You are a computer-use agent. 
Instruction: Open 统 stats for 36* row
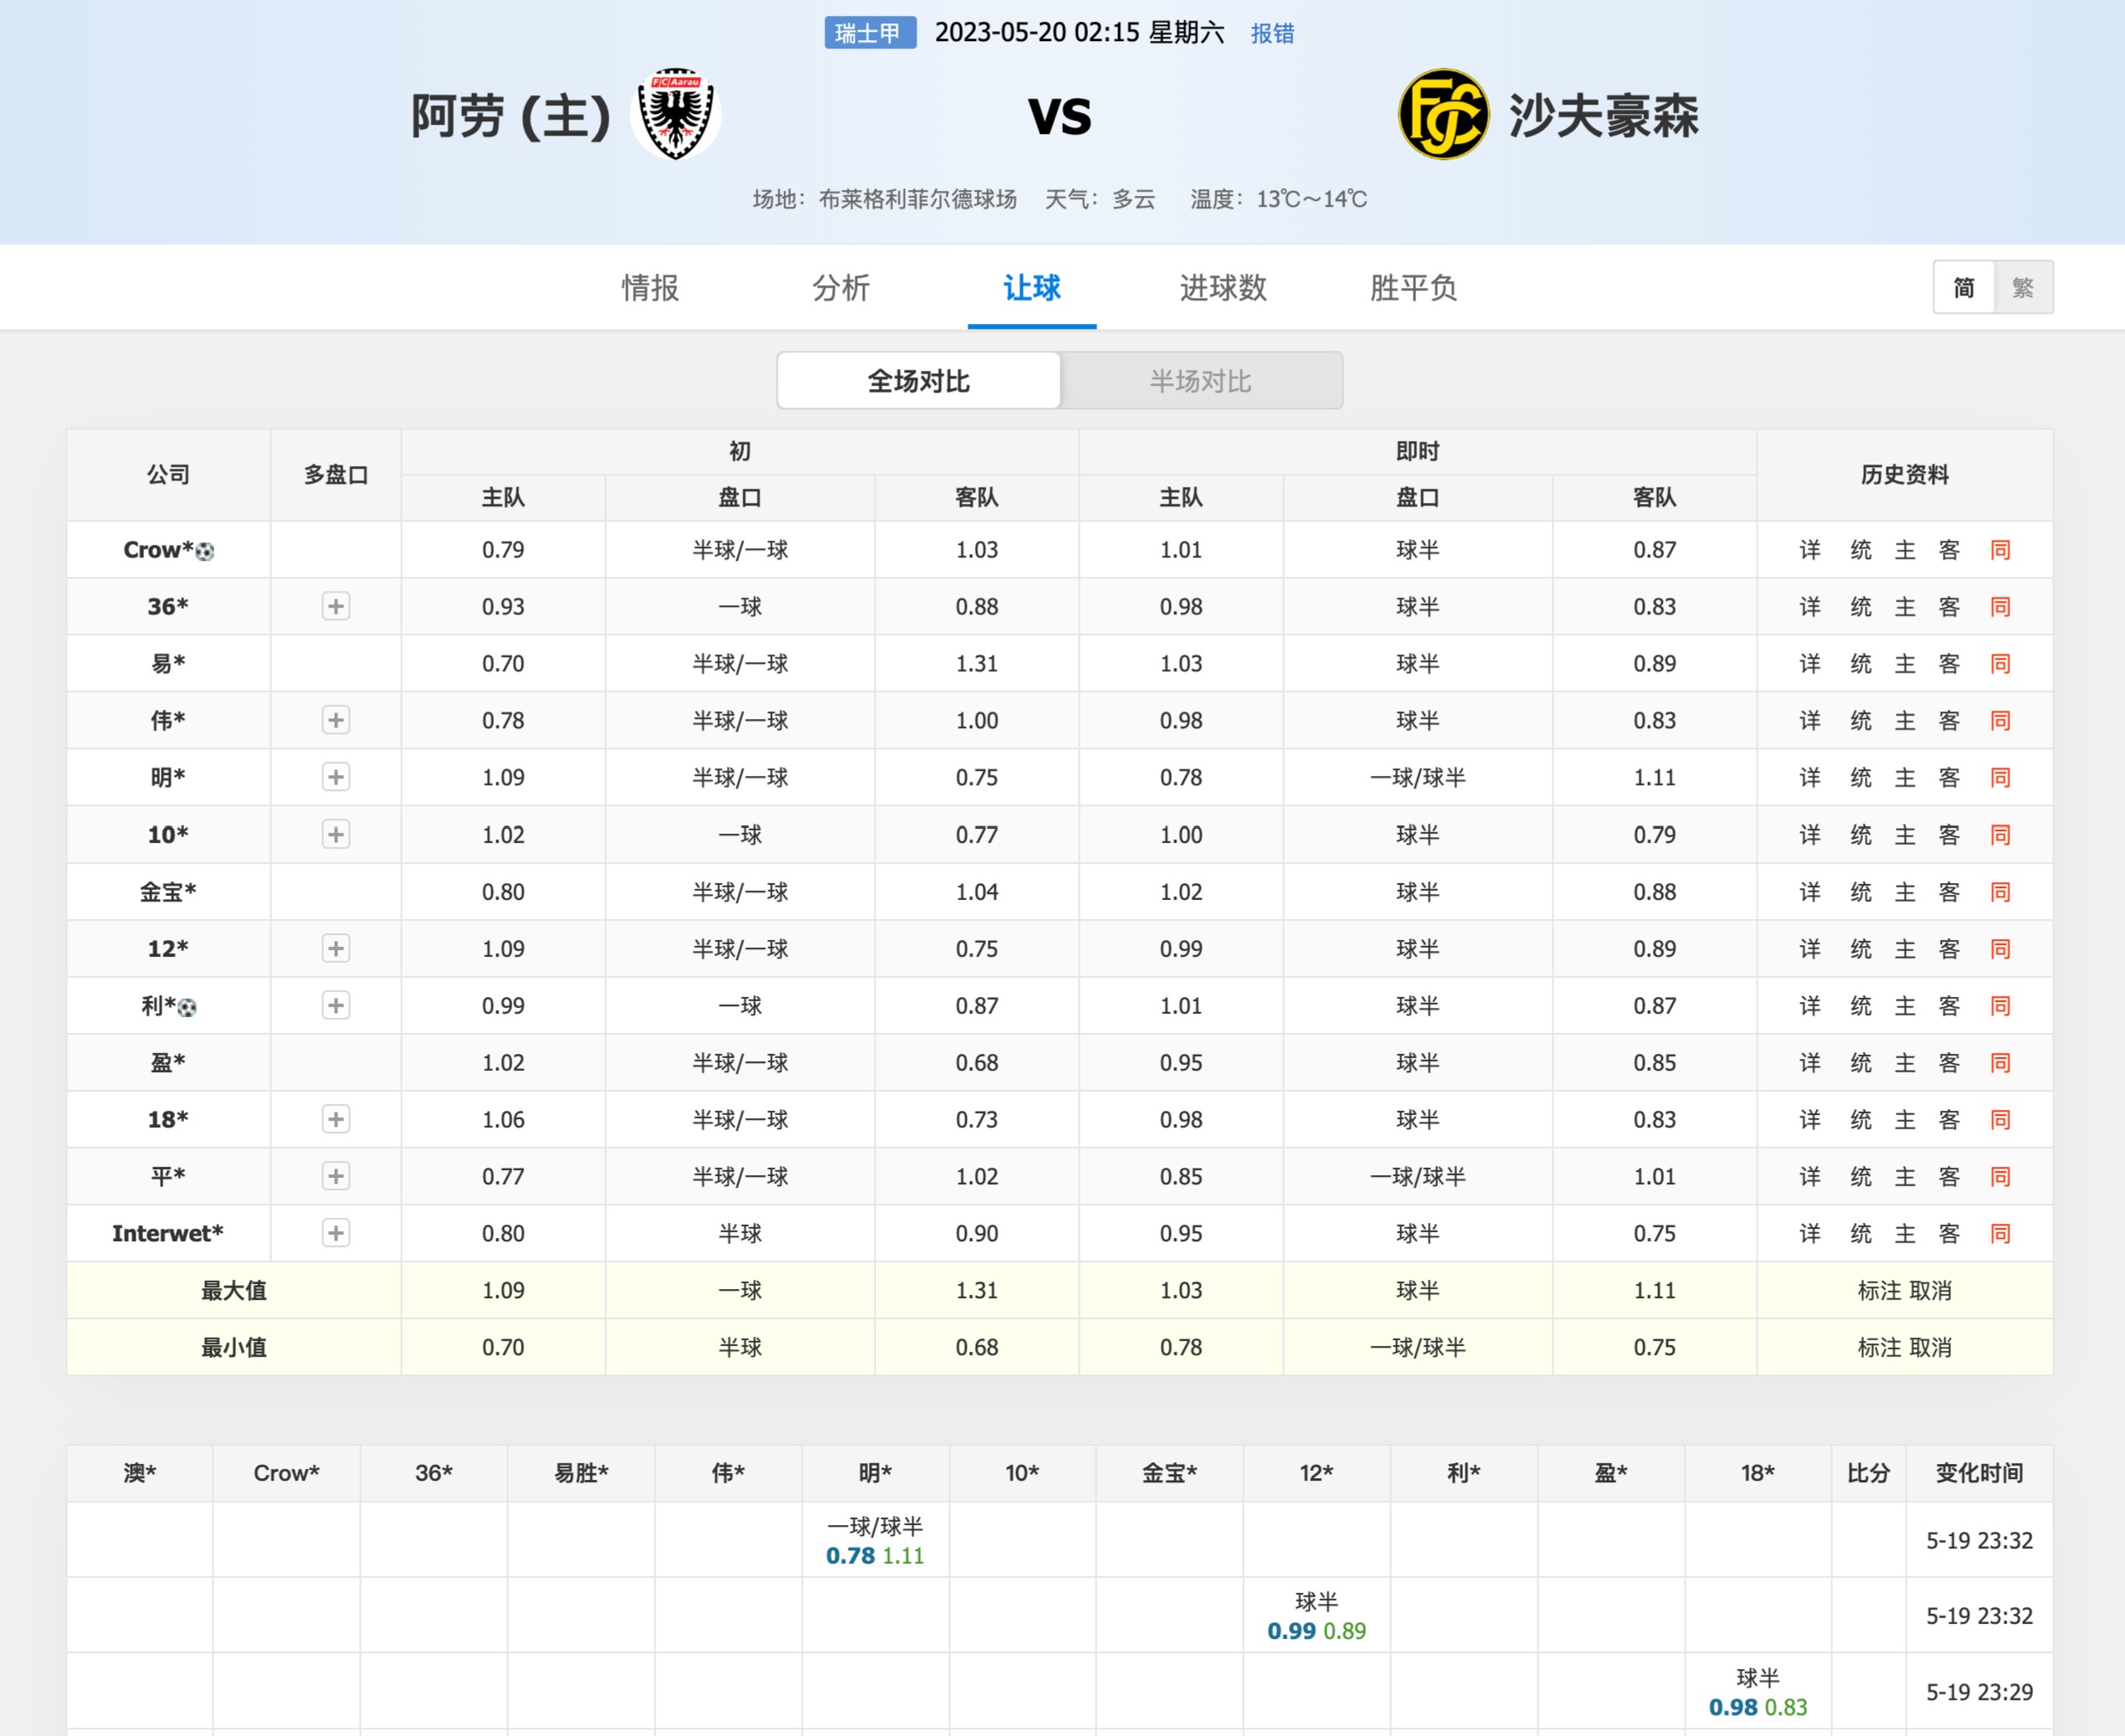click(x=1860, y=606)
